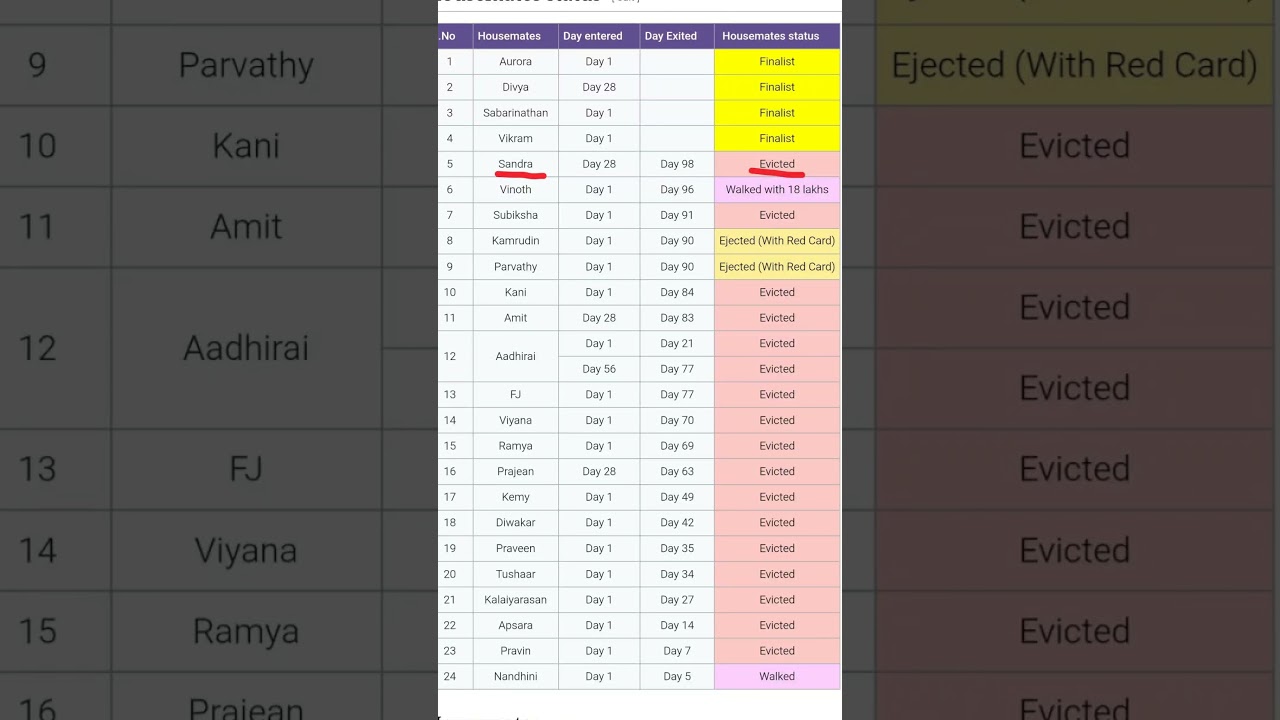Screen dimensions: 1280x720
Task: Click the large "Ejected (With Red Card)" background text
Action: click(1074, 65)
